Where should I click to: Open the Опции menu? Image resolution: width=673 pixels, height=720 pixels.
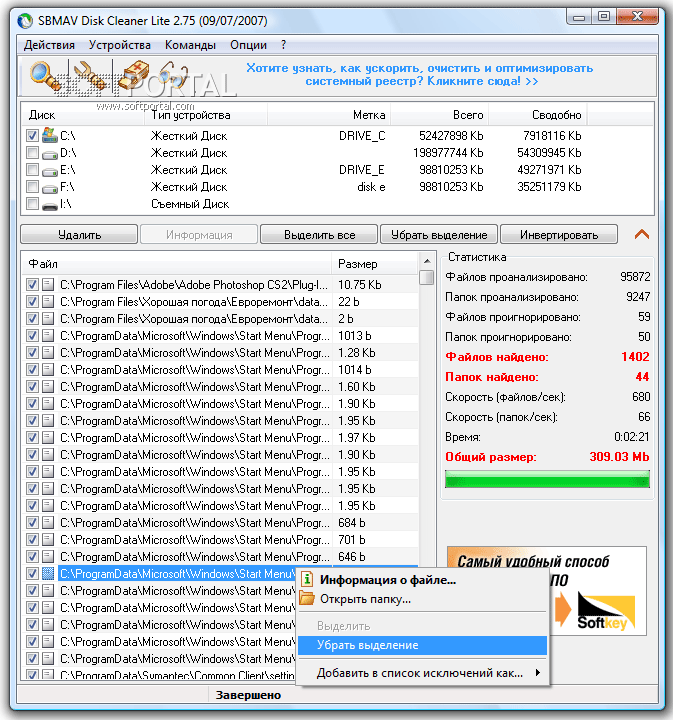tap(248, 45)
